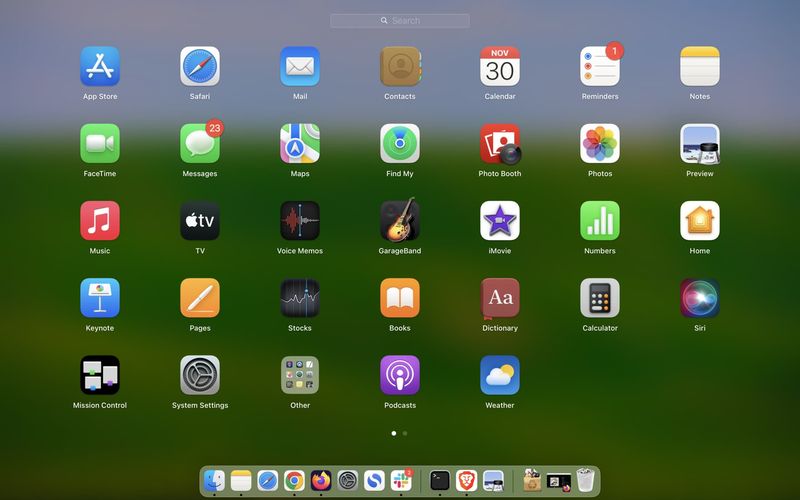This screenshot has height=500, width=800.
Task: Open the Trash in the Dock
Action: coord(586,480)
